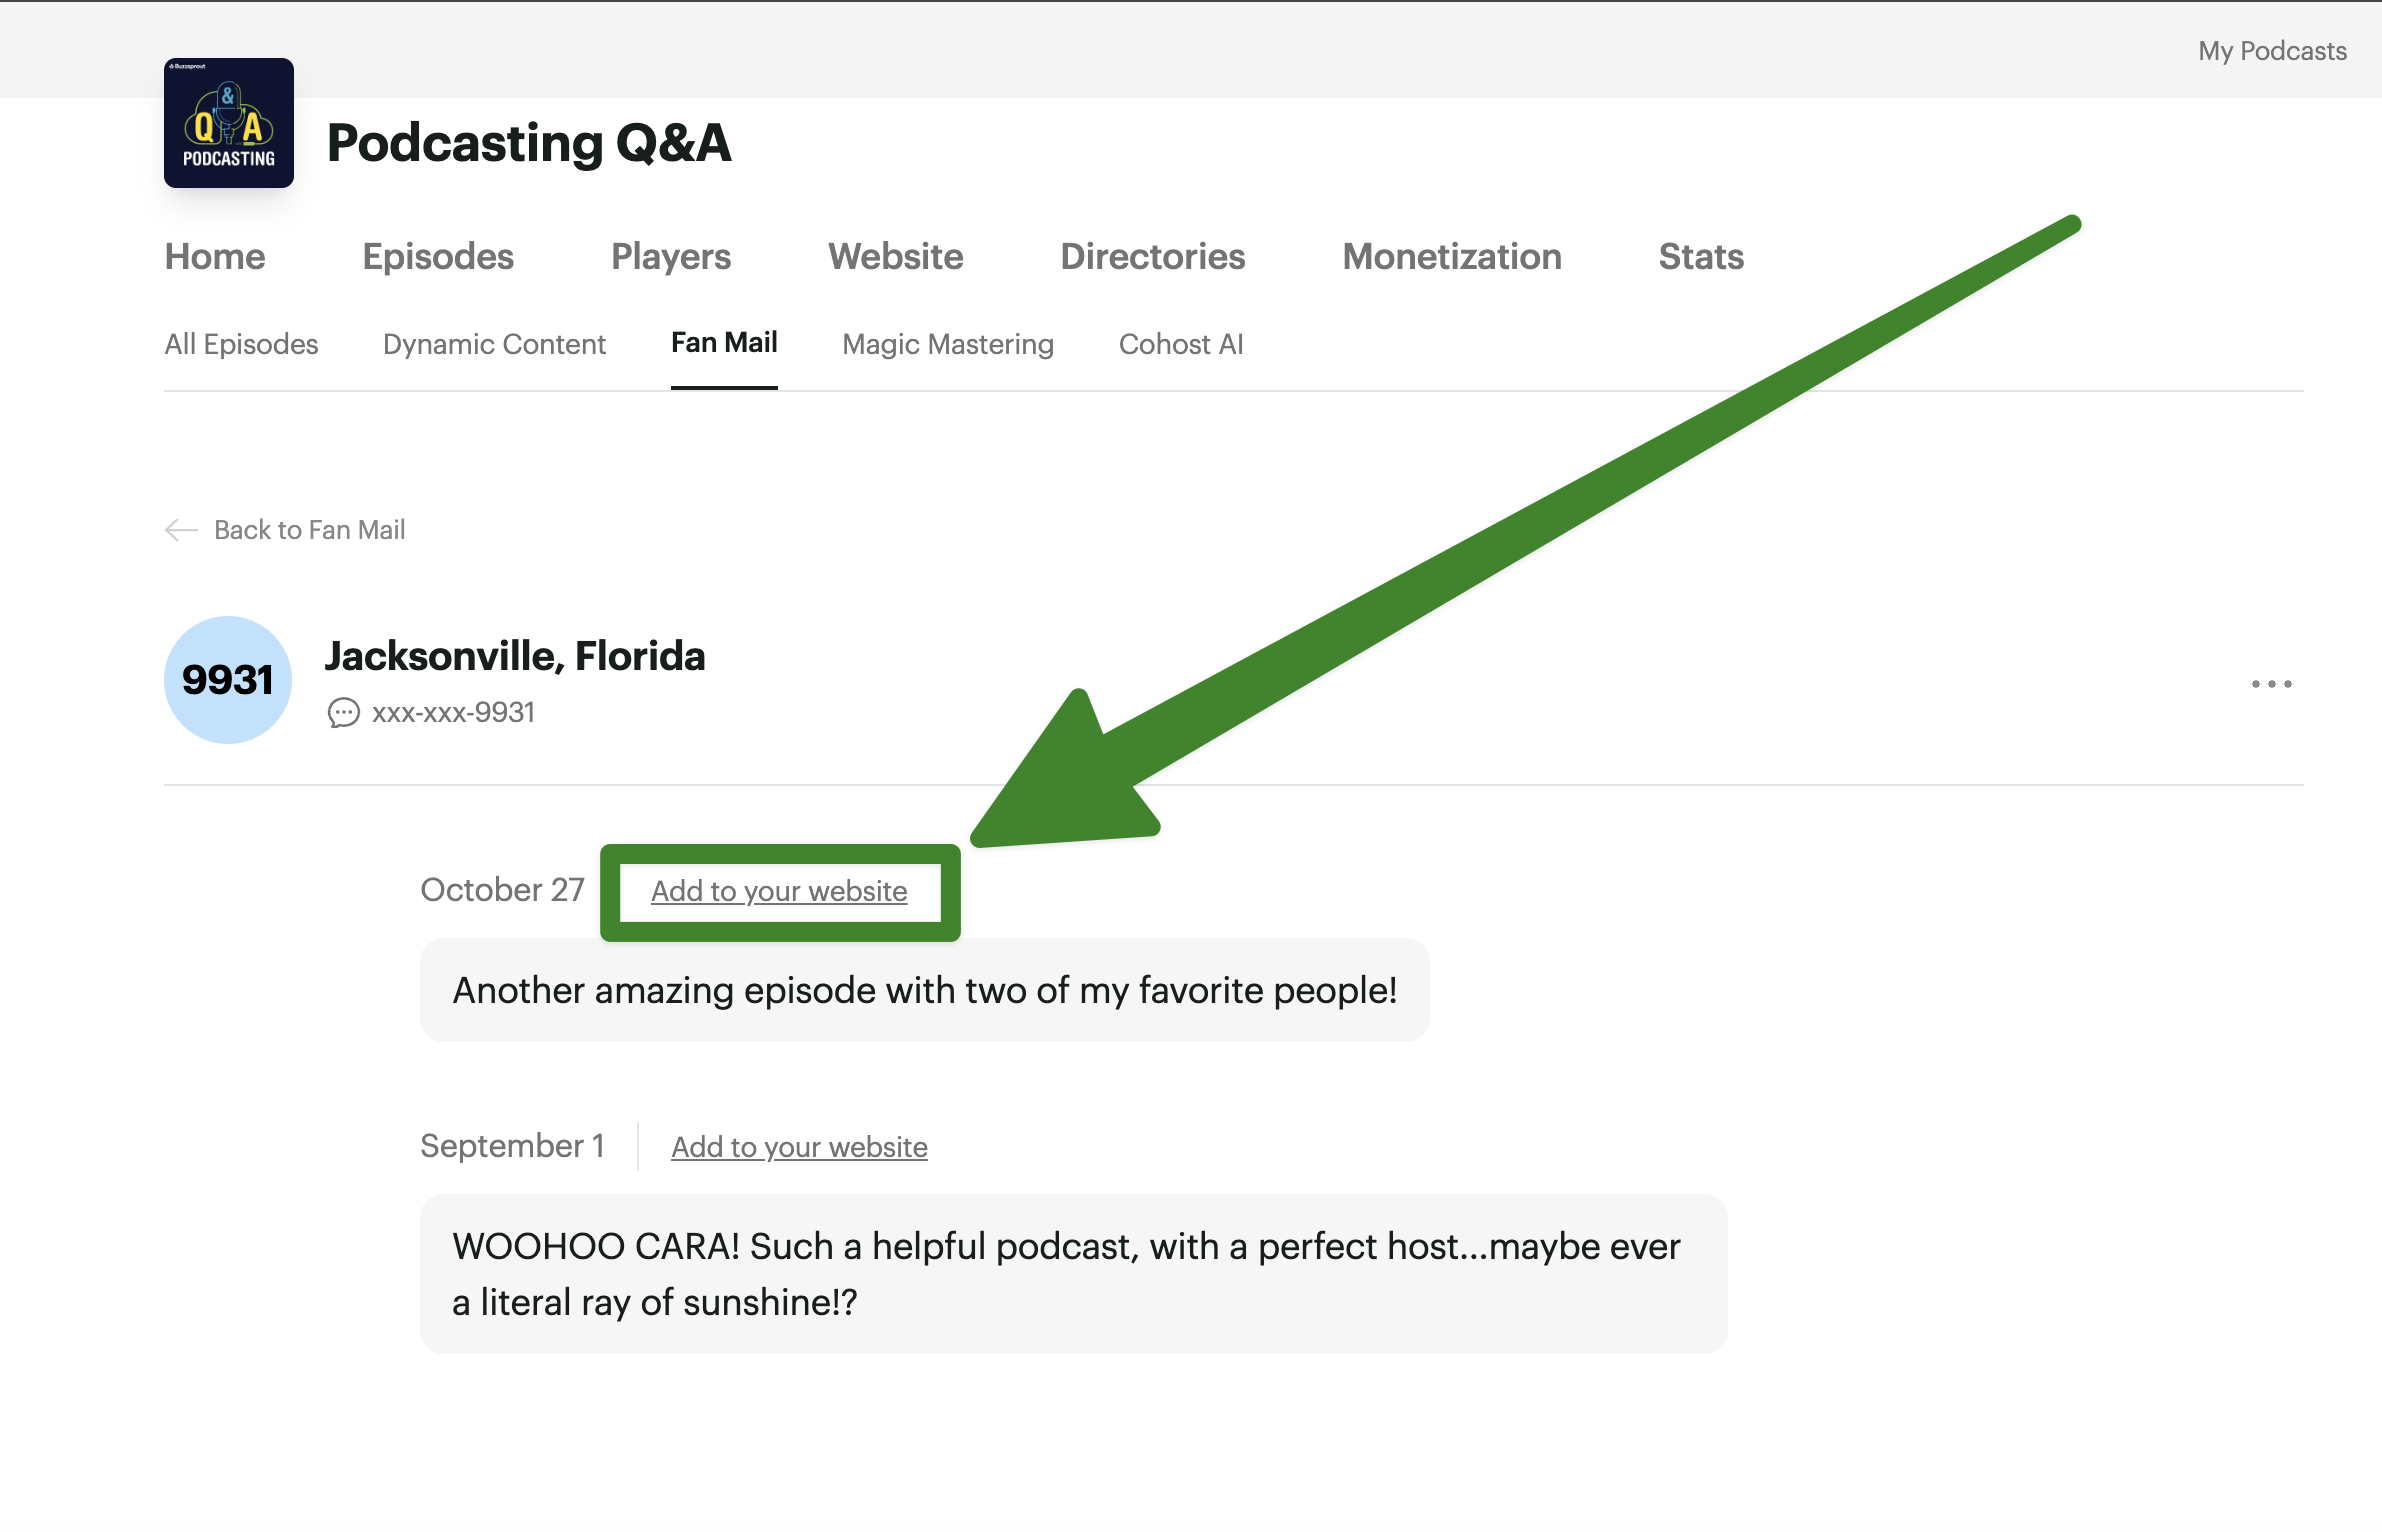Open My Podcasts link
This screenshot has width=2382, height=1532.
click(x=2271, y=51)
